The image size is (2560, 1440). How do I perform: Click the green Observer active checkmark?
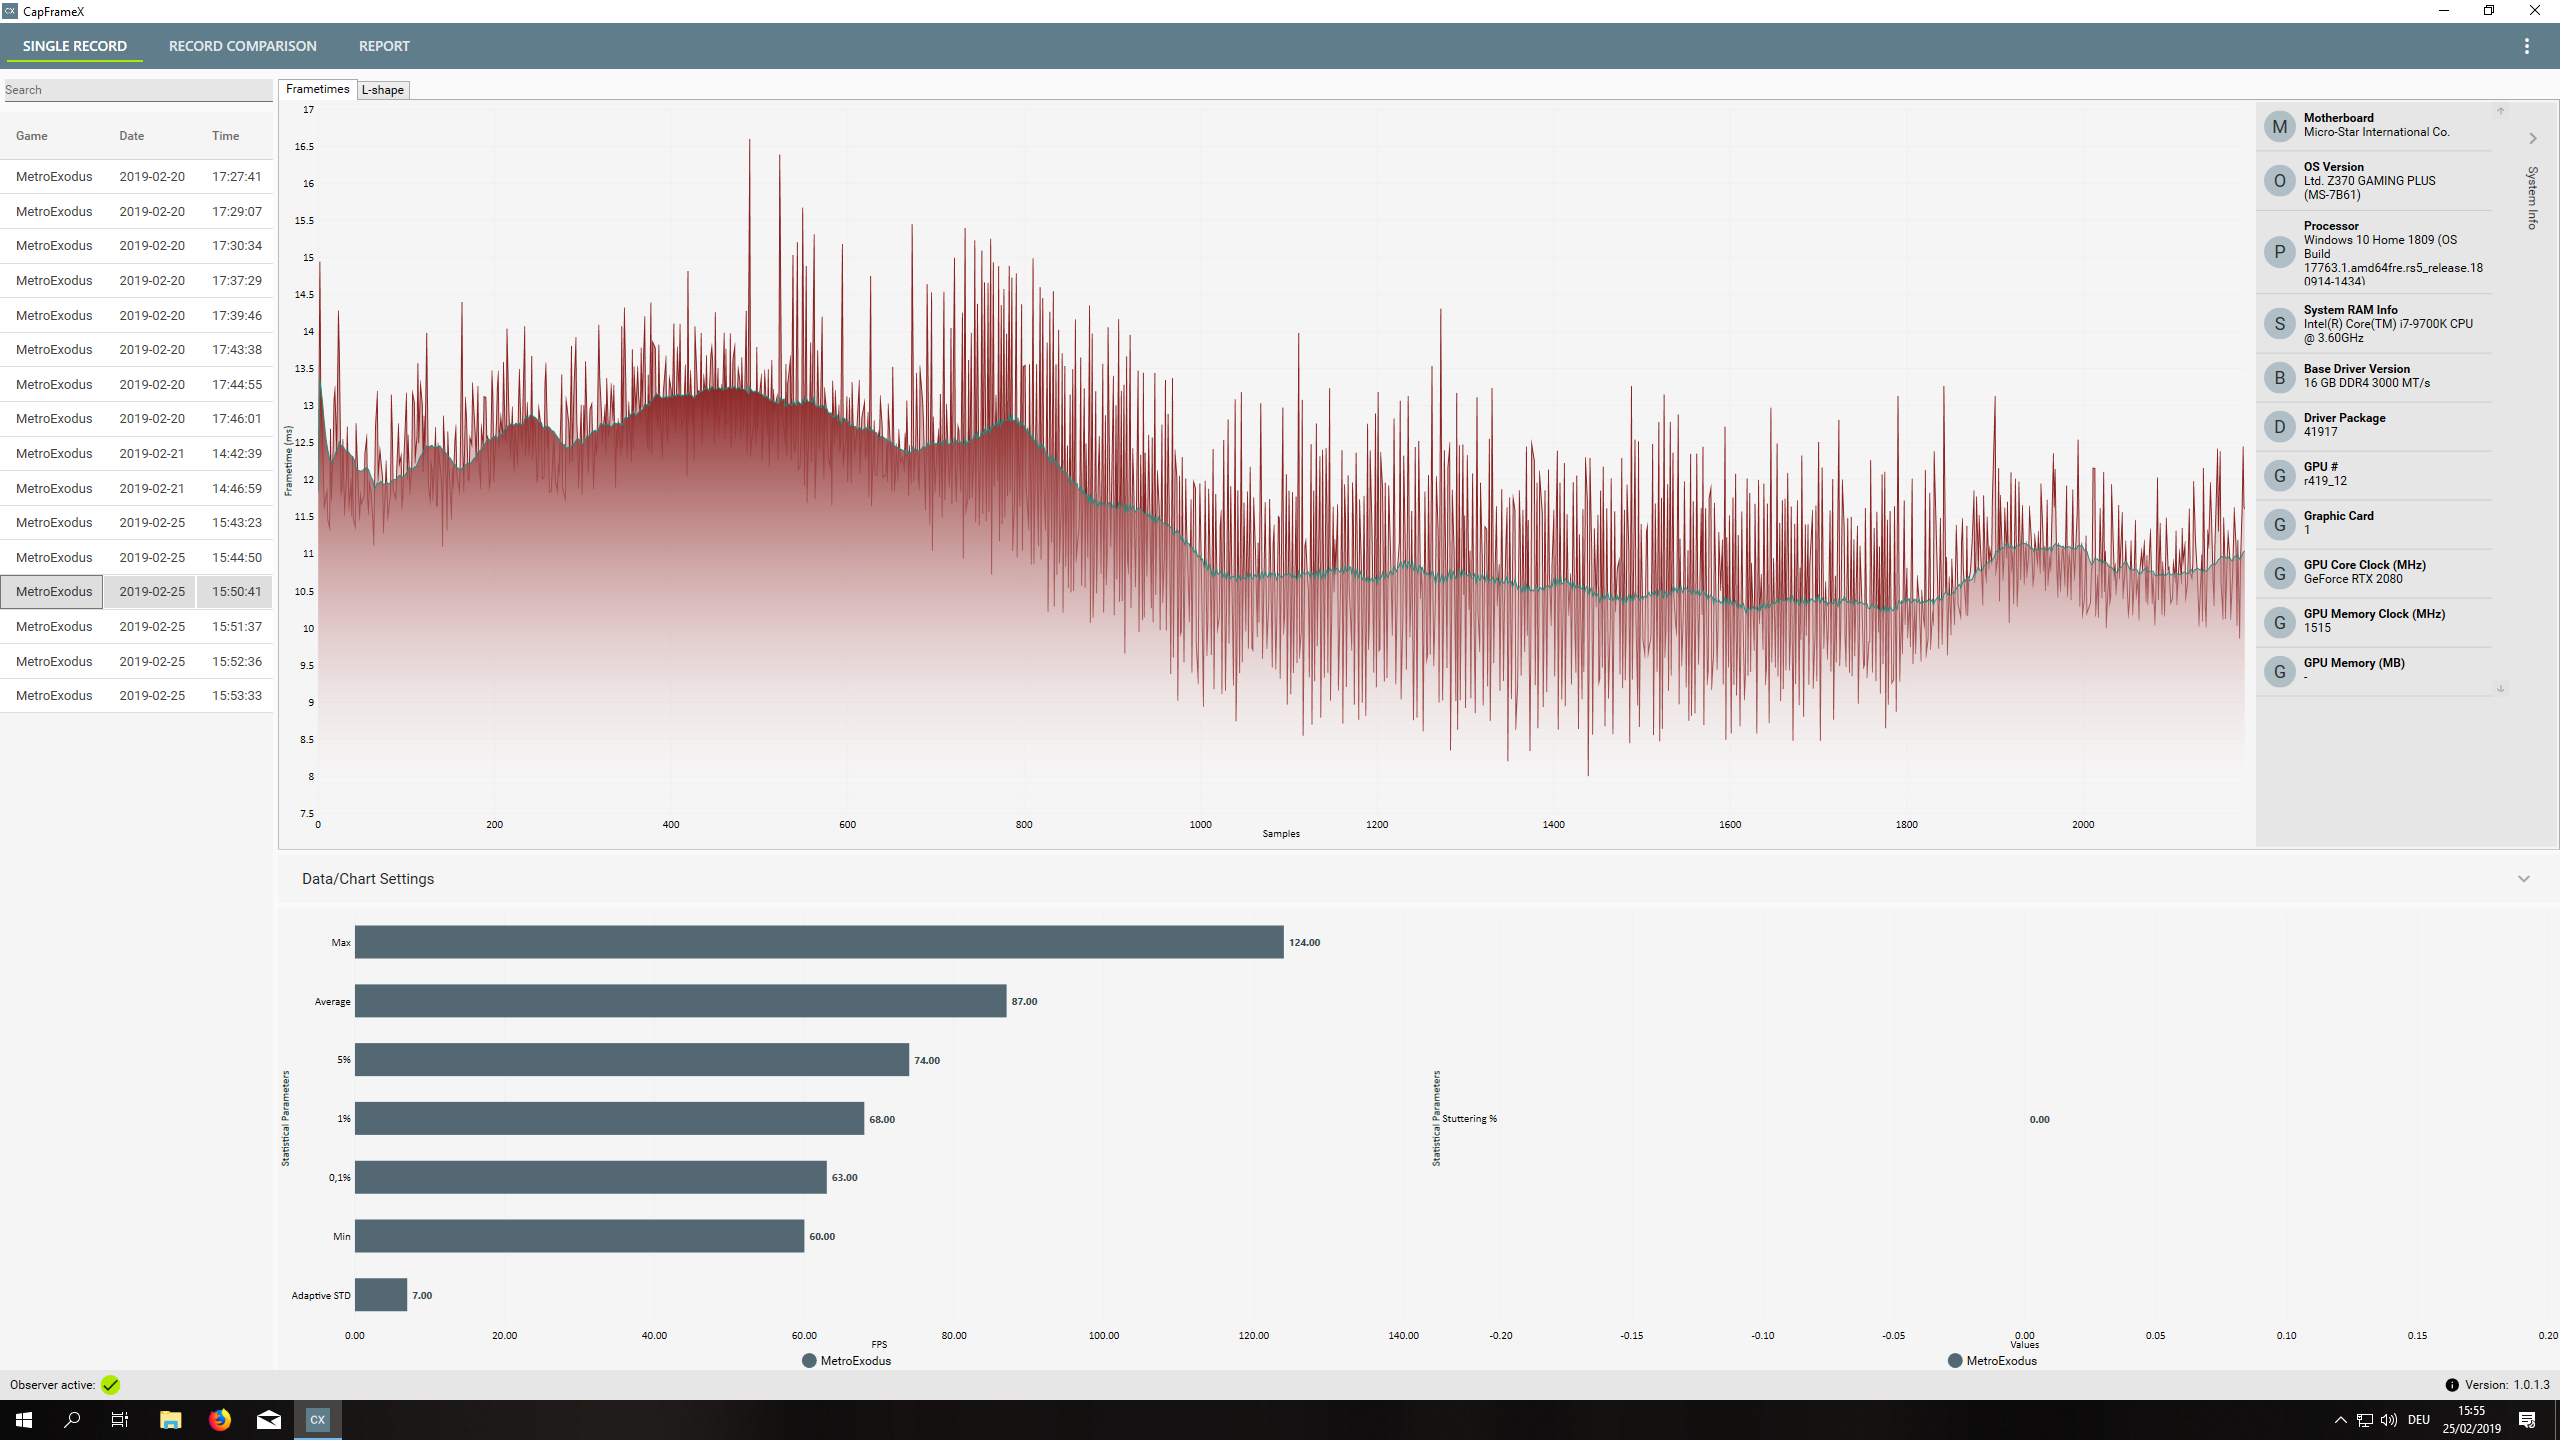tap(110, 1385)
